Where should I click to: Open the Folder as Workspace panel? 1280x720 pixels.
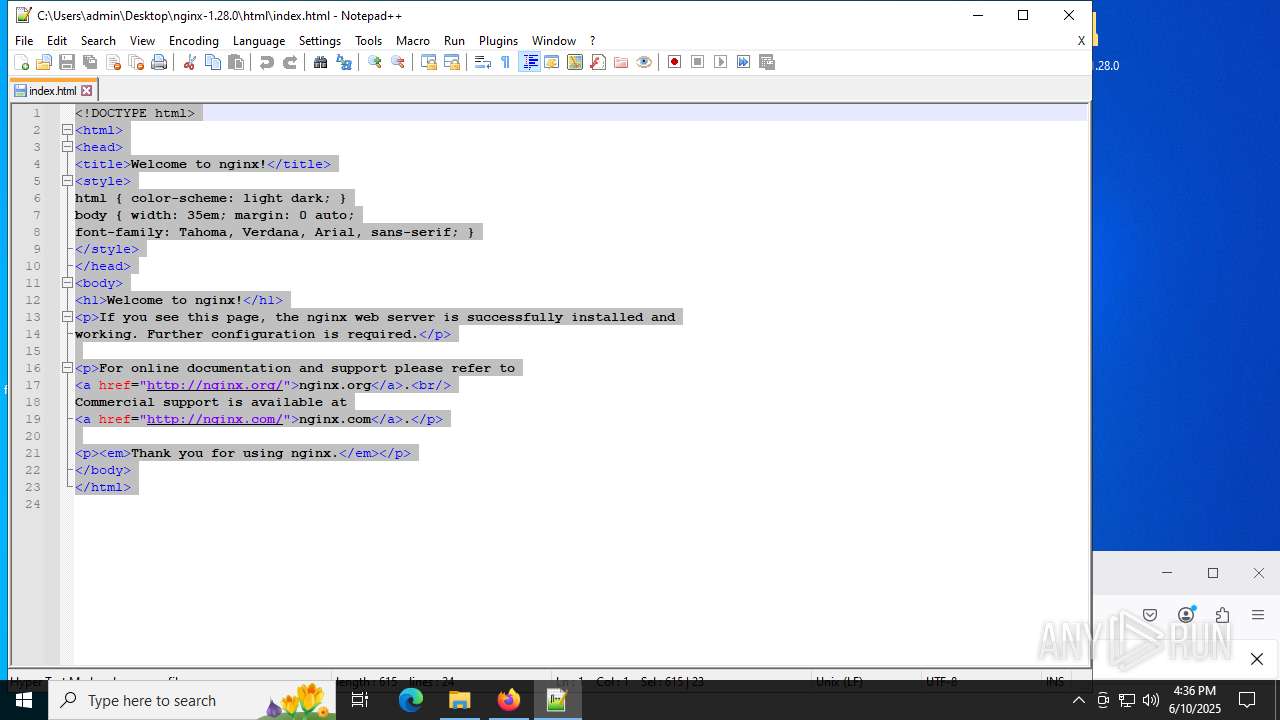click(x=621, y=62)
